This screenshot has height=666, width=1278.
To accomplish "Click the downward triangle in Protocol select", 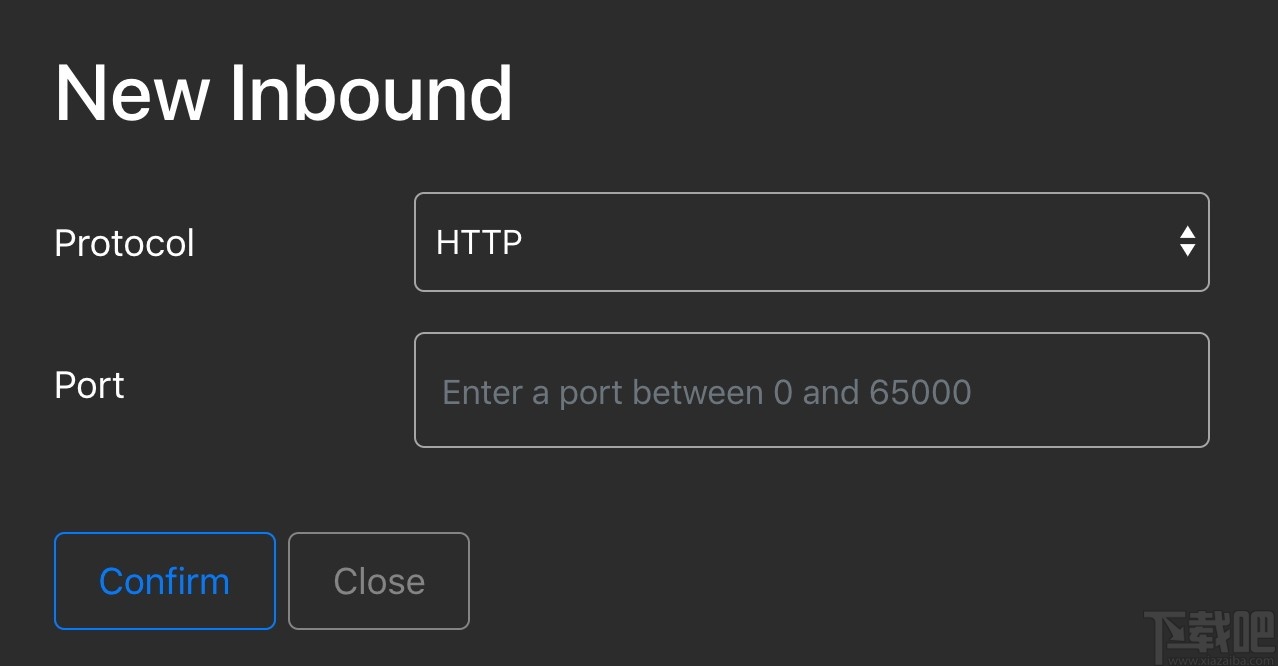I will pos(1187,250).
